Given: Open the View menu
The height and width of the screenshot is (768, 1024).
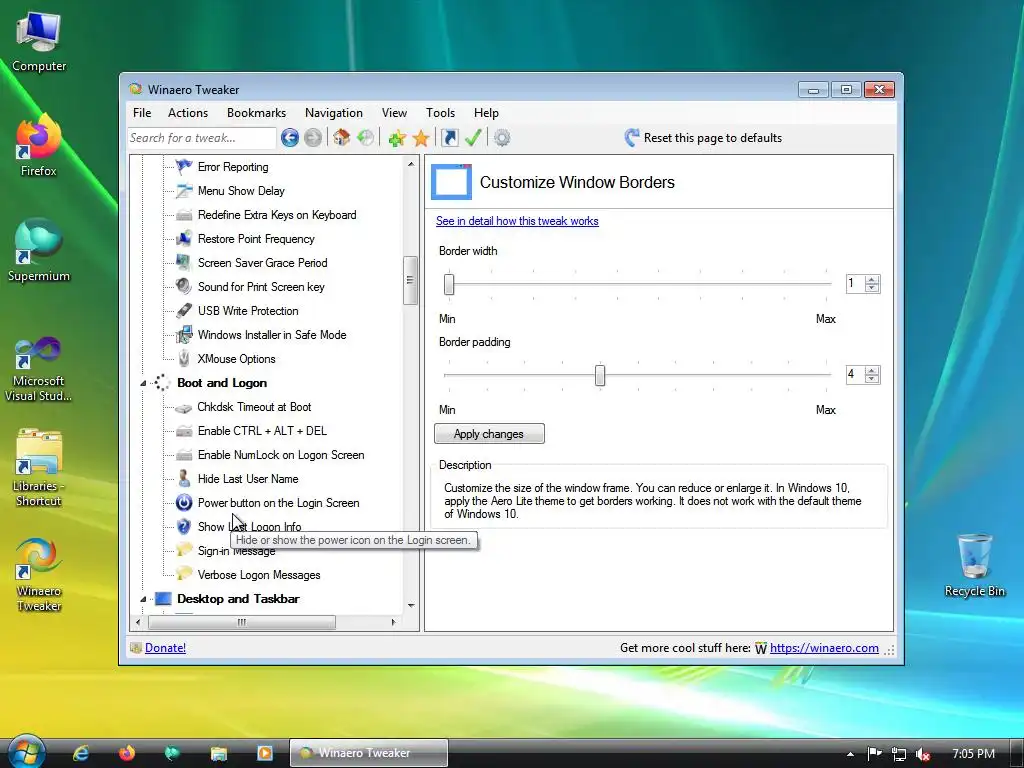Looking at the screenshot, I should coord(394,113).
